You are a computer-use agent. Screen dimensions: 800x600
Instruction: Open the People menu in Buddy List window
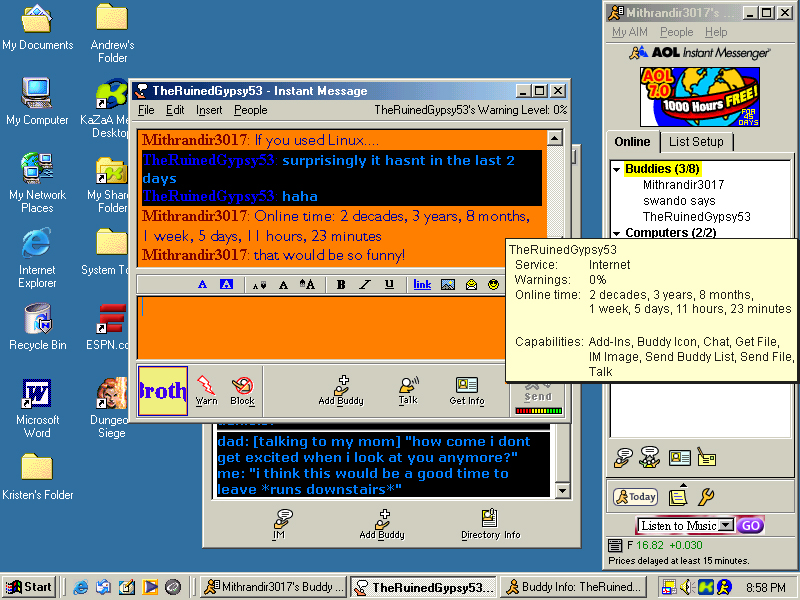click(x=677, y=32)
